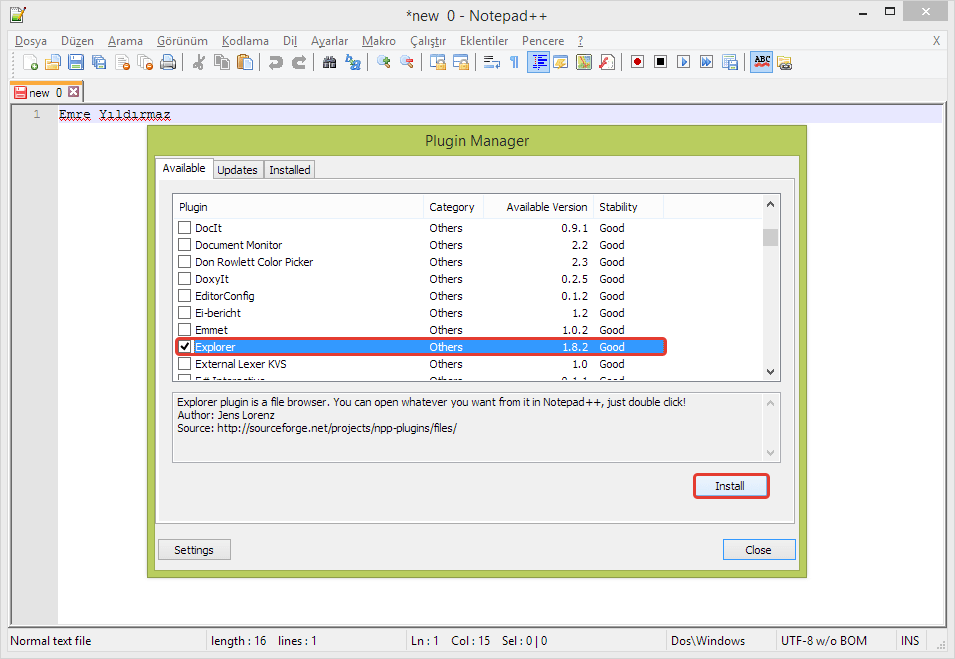Uncheck the Explorer plugin checkbox
The height and width of the screenshot is (659, 955).
[x=185, y=347]
